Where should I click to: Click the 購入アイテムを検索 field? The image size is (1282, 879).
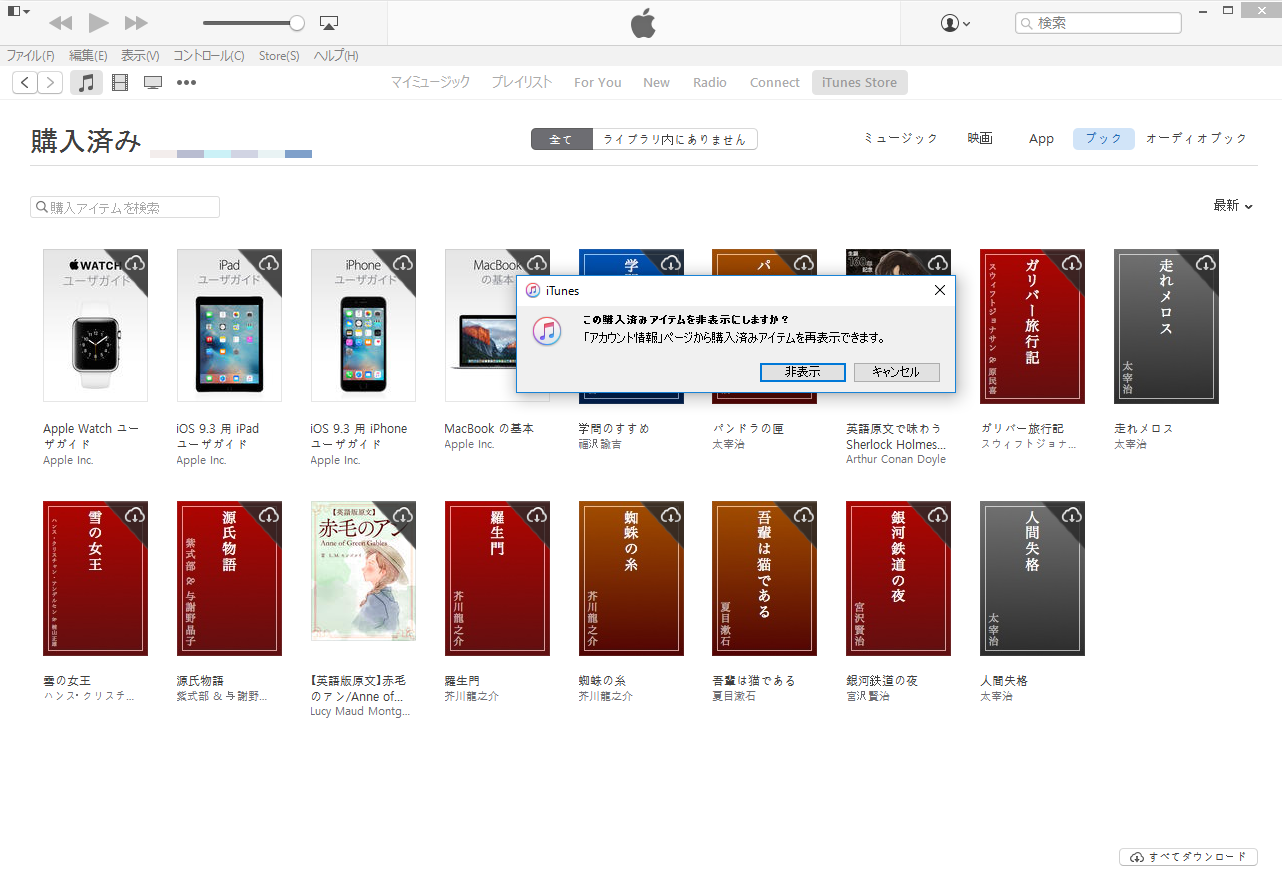coord(125,207)
